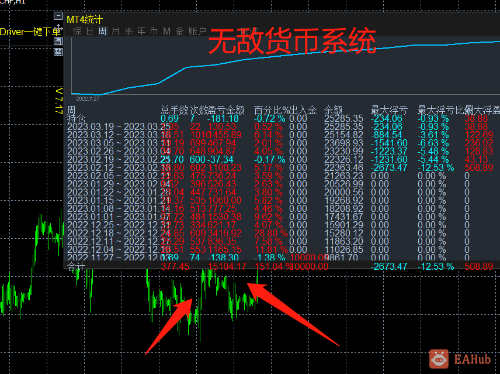
Task: Click the first square icon below the move arrows
Action: [59, 41]
